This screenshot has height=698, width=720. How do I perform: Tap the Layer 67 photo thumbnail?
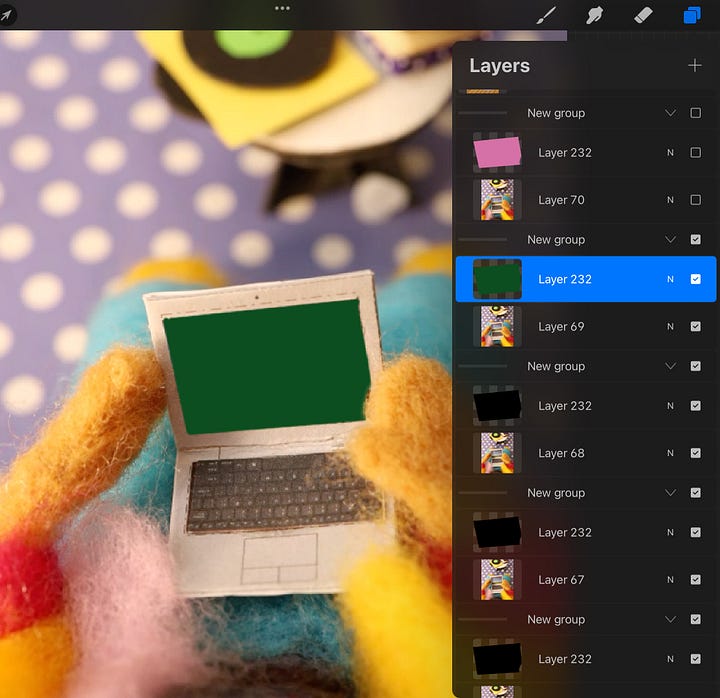(x=497, y=580)
